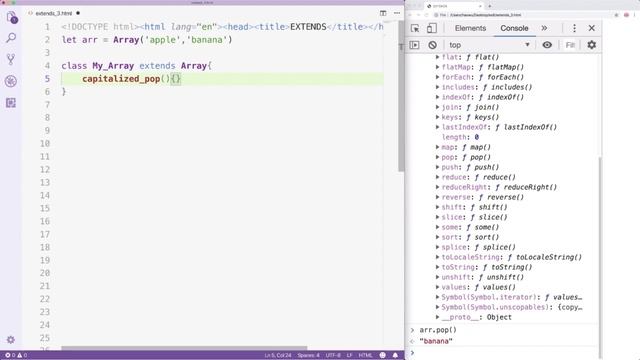Clear console with the ban icon
640x360 pixels.
(x=433, y=45)
